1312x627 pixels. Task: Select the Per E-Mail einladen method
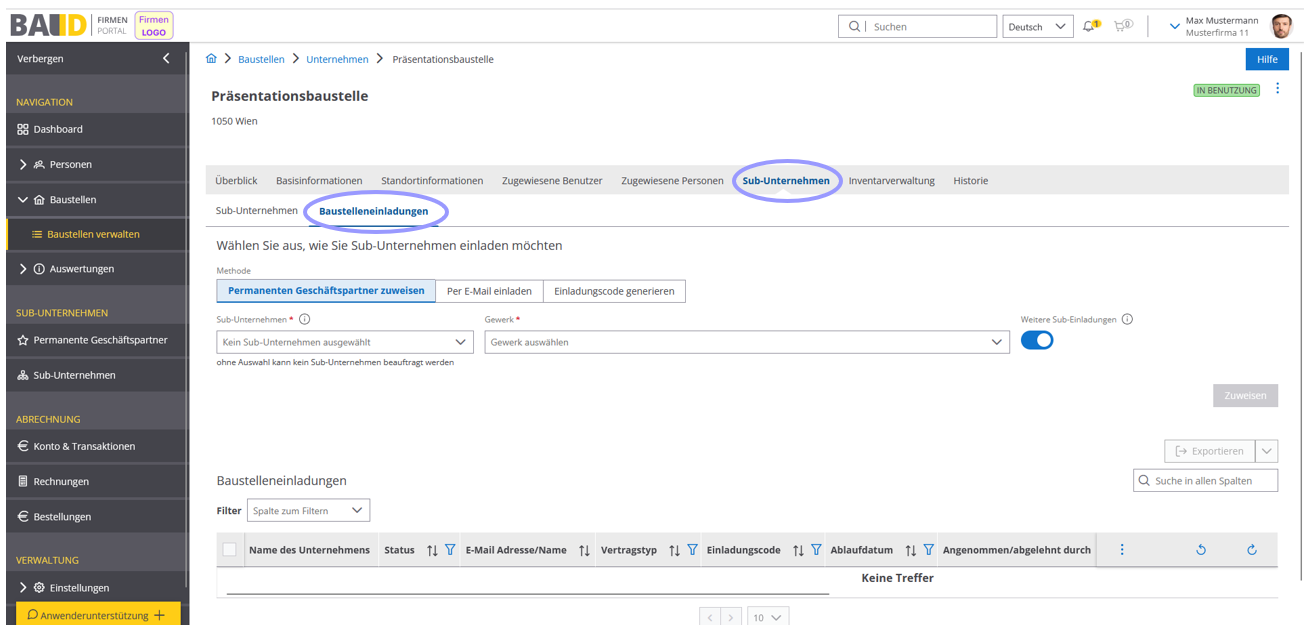pyautogui.click(x=489, y=291)
